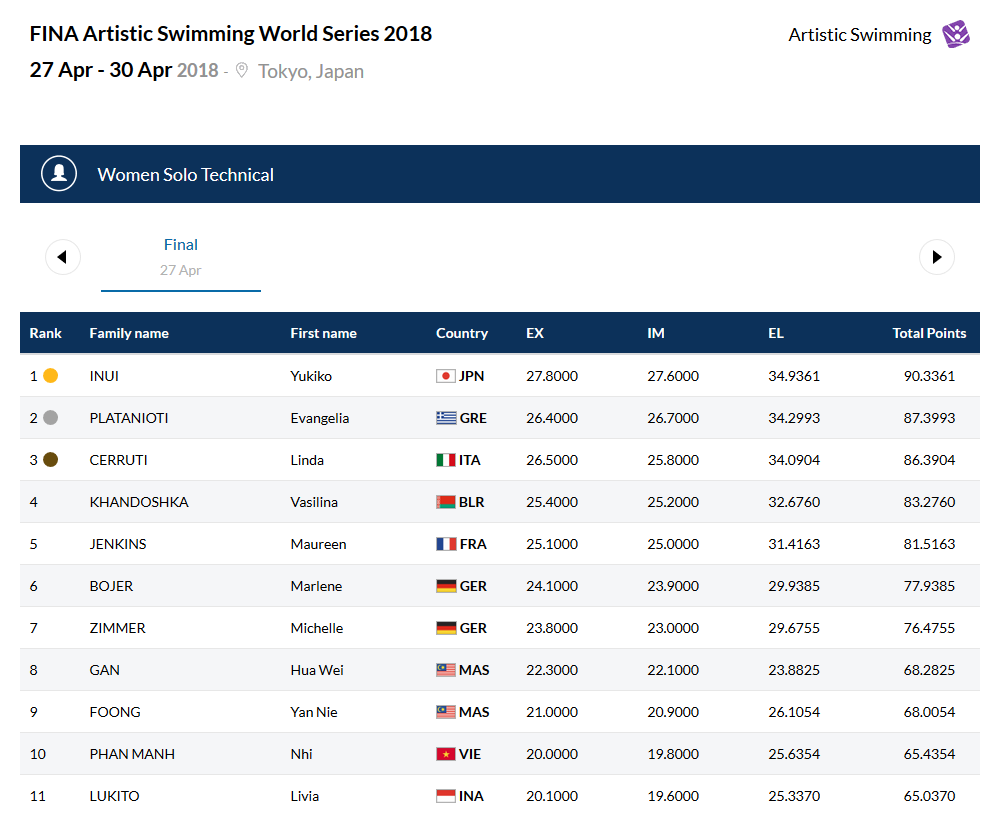This screenshot has width=1004, height=834.
Task: Click the Country column header
Action: pos(462,333)
